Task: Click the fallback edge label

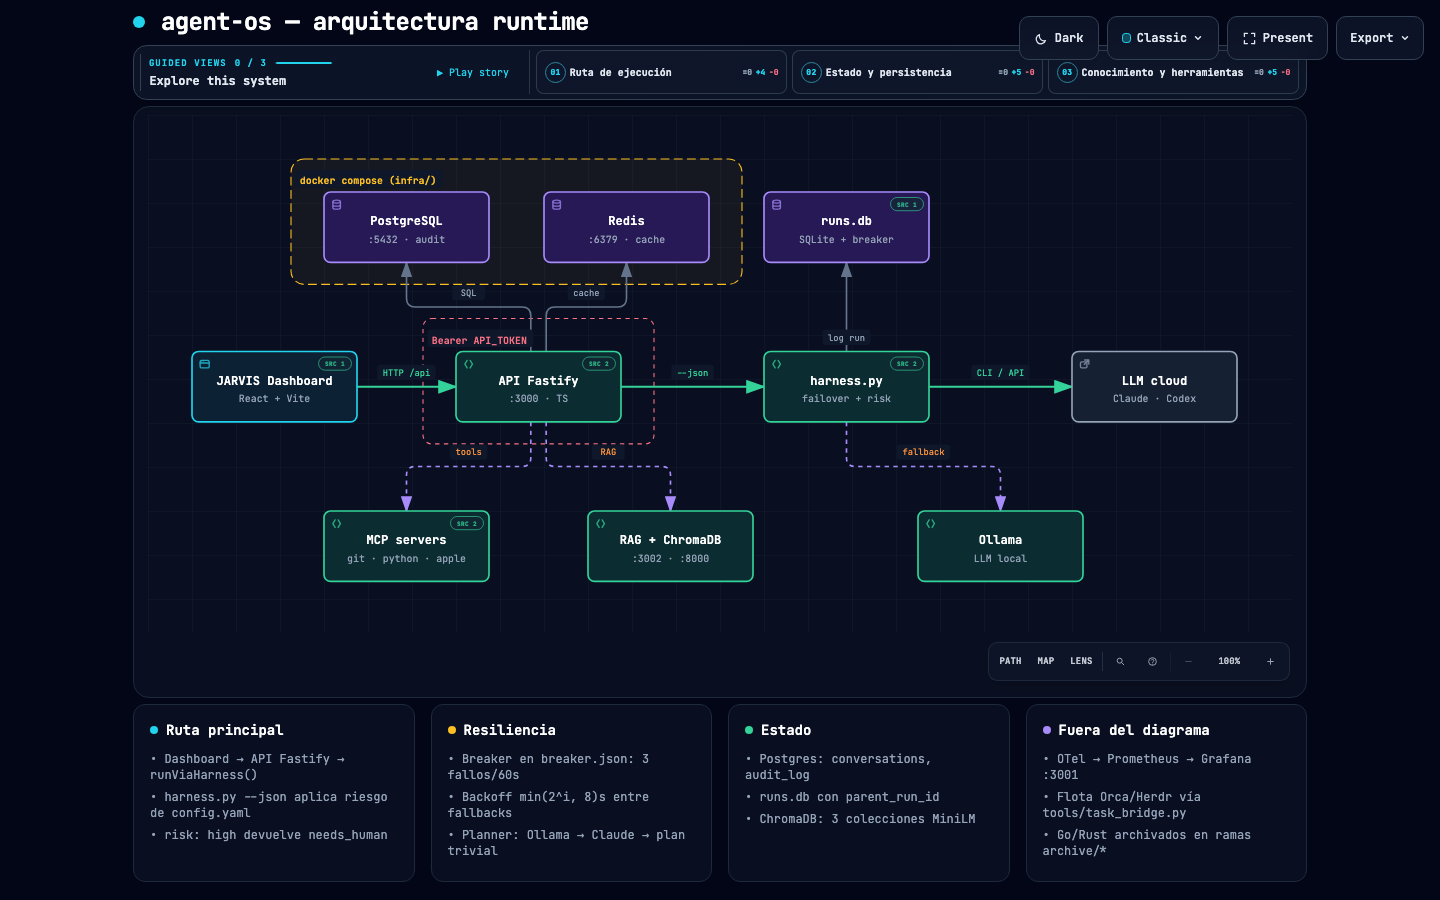Action: tap(923, 452)
